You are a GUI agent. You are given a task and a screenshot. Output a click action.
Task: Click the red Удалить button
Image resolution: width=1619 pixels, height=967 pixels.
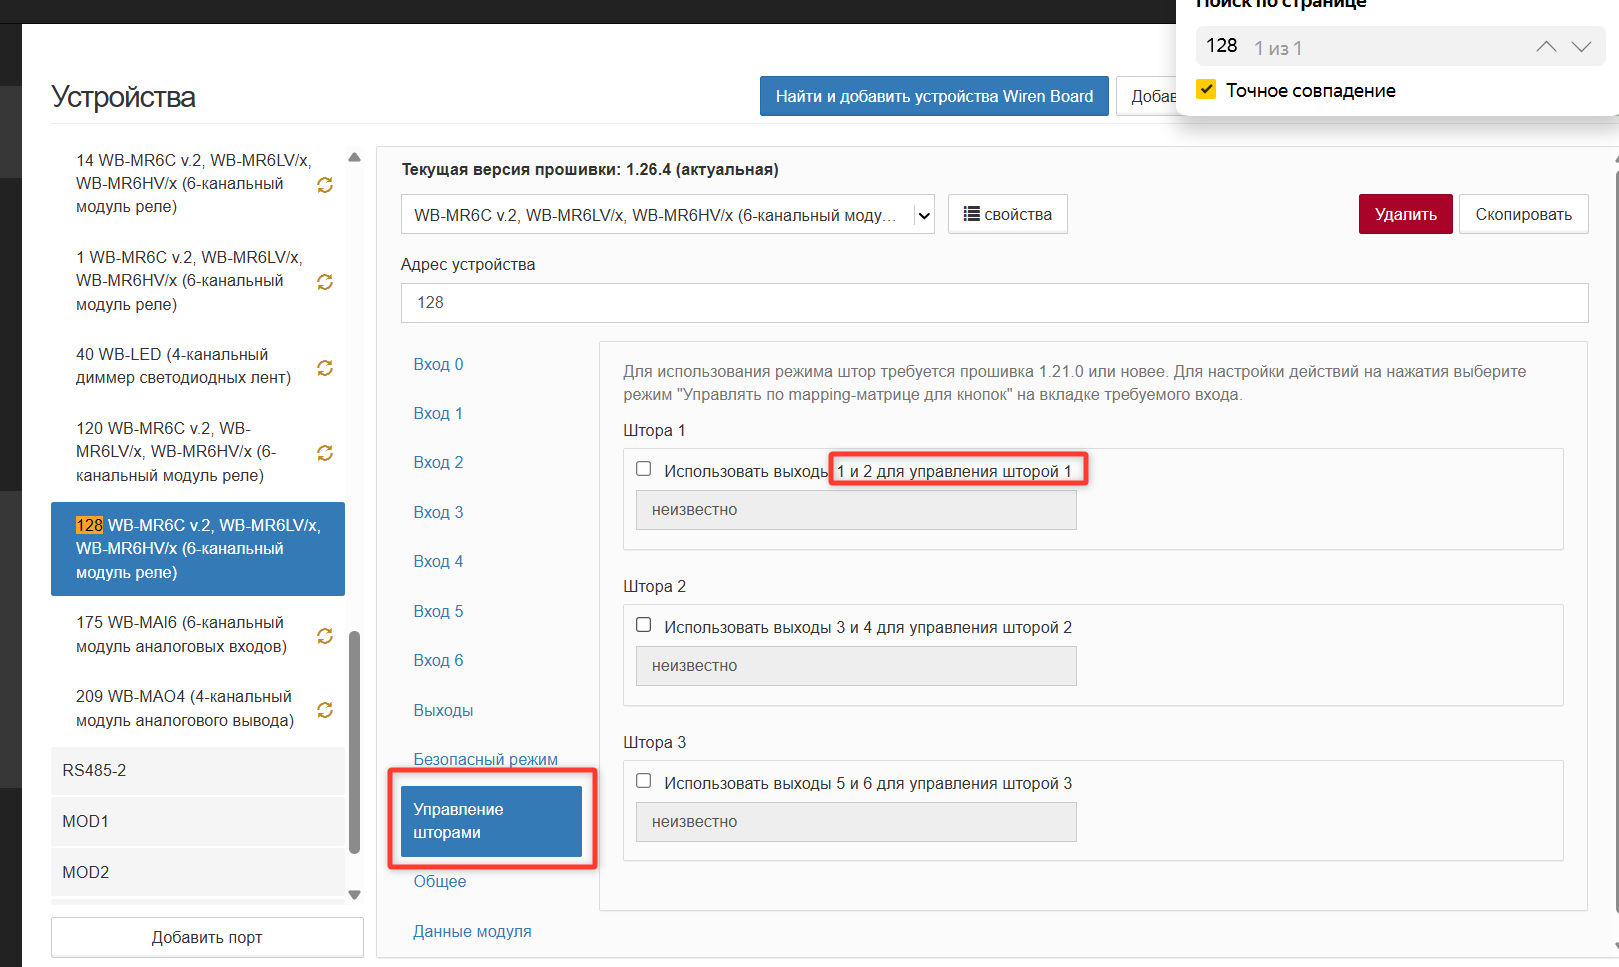click(x=1405, y=214)
